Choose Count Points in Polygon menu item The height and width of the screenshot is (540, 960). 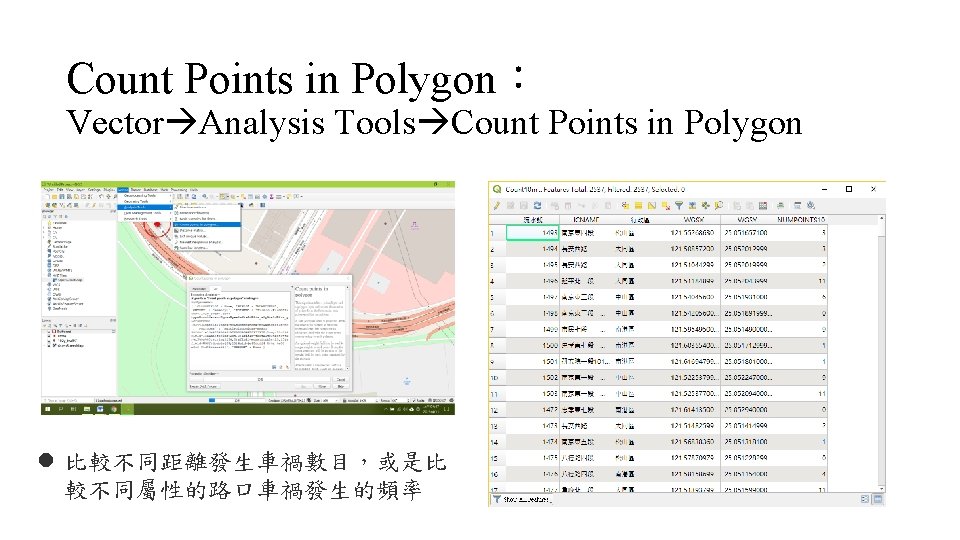tap(206, 224)
